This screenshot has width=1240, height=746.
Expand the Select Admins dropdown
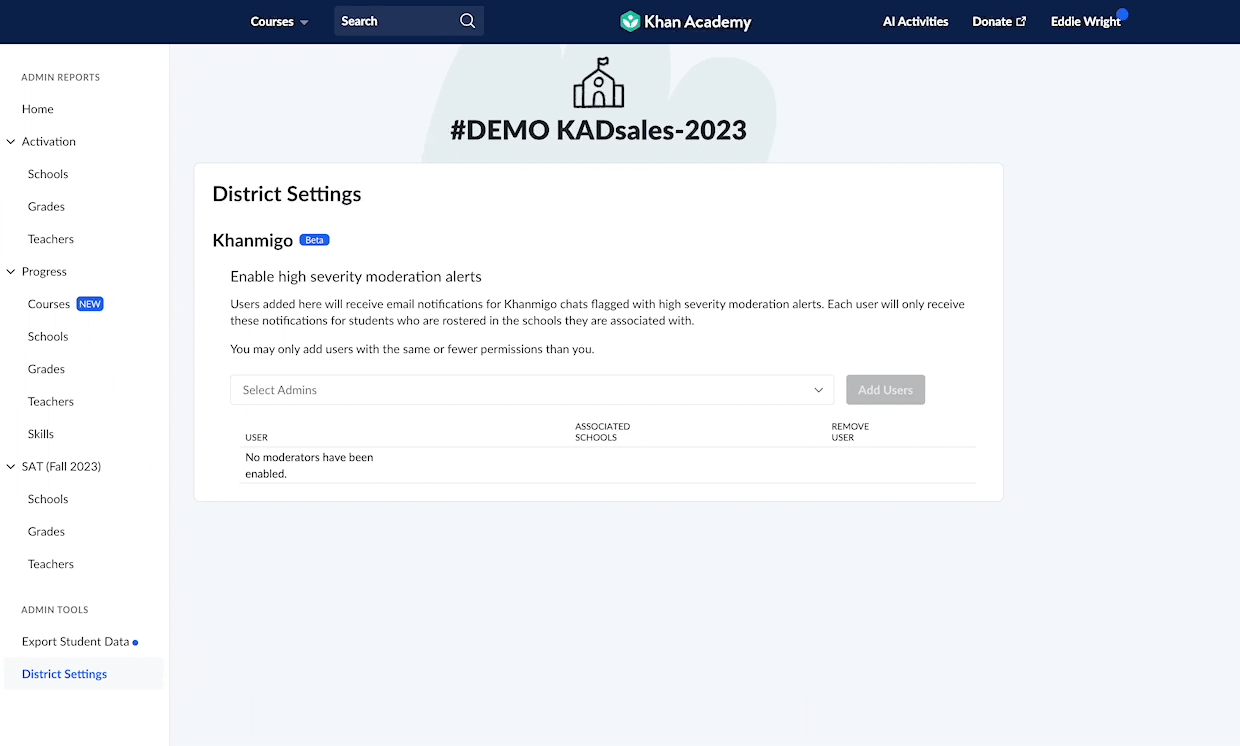tap(531, 390)
